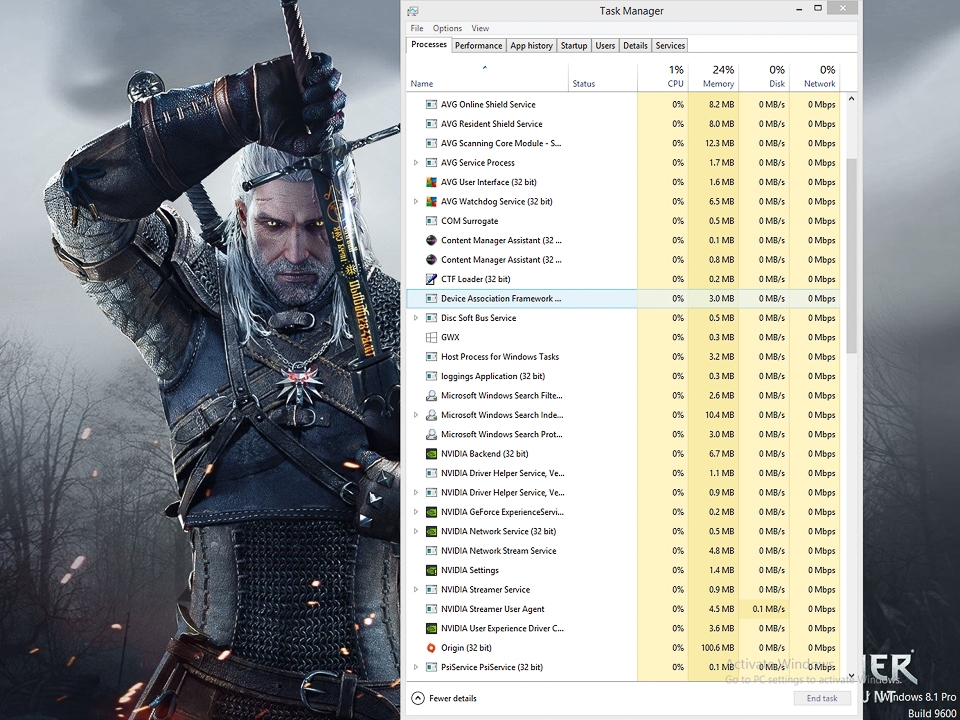Click the NVIDIA Settings process icon
The image size is (960, 720).
tap(431, 570)
